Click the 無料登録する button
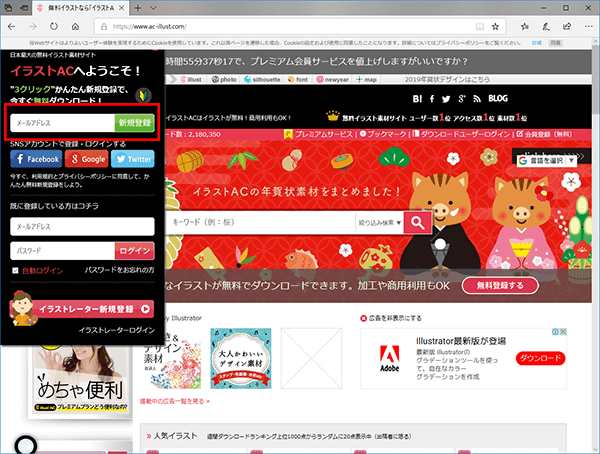 pos(500,285)
